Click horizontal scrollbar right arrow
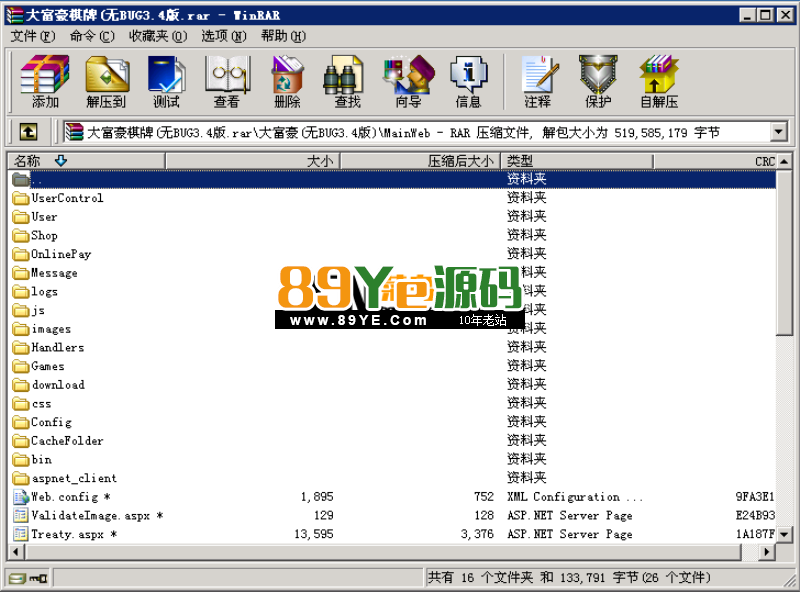Viewport: 800px width, 592px height. click(767, 552)
